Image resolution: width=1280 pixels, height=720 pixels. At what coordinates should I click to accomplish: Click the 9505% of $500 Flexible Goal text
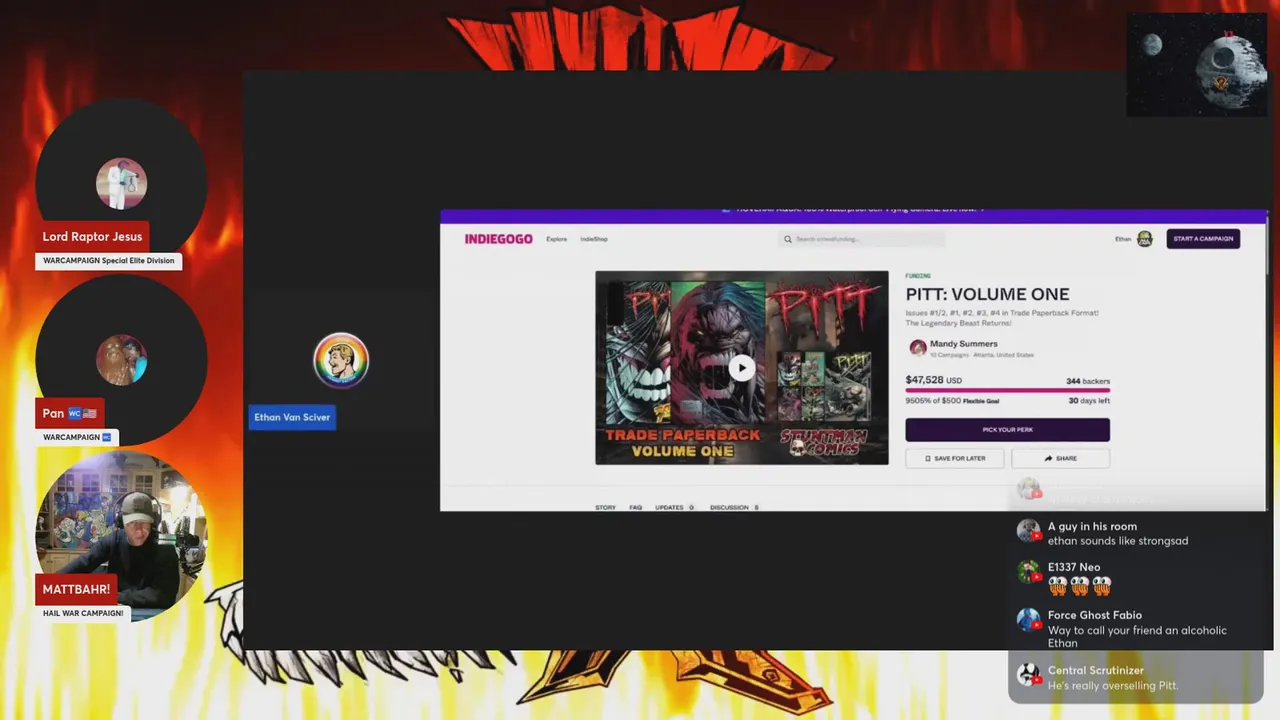(x=951, y=401)
